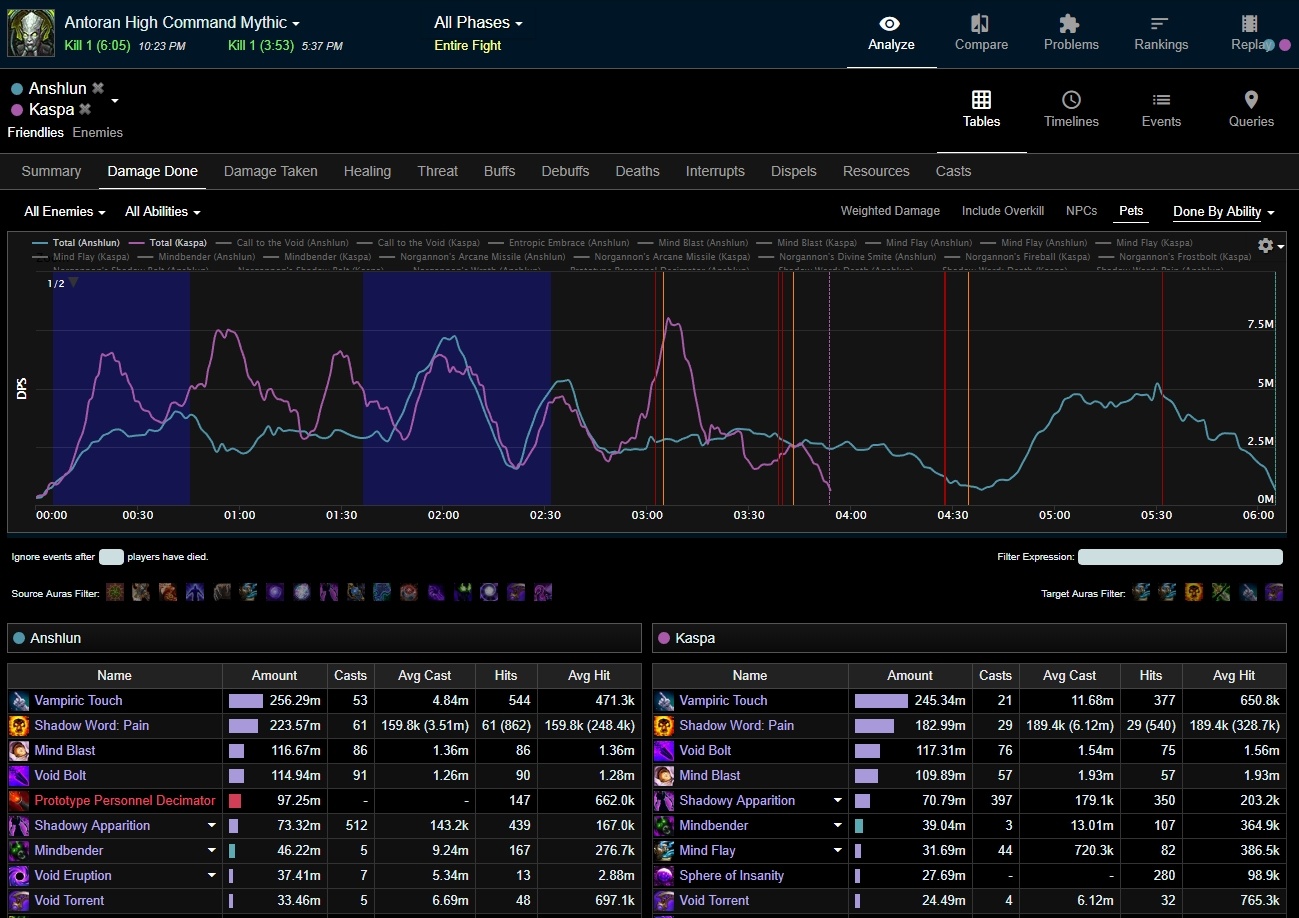Open the Healing tab
The image size is (1299, 918).
point(367,171)
